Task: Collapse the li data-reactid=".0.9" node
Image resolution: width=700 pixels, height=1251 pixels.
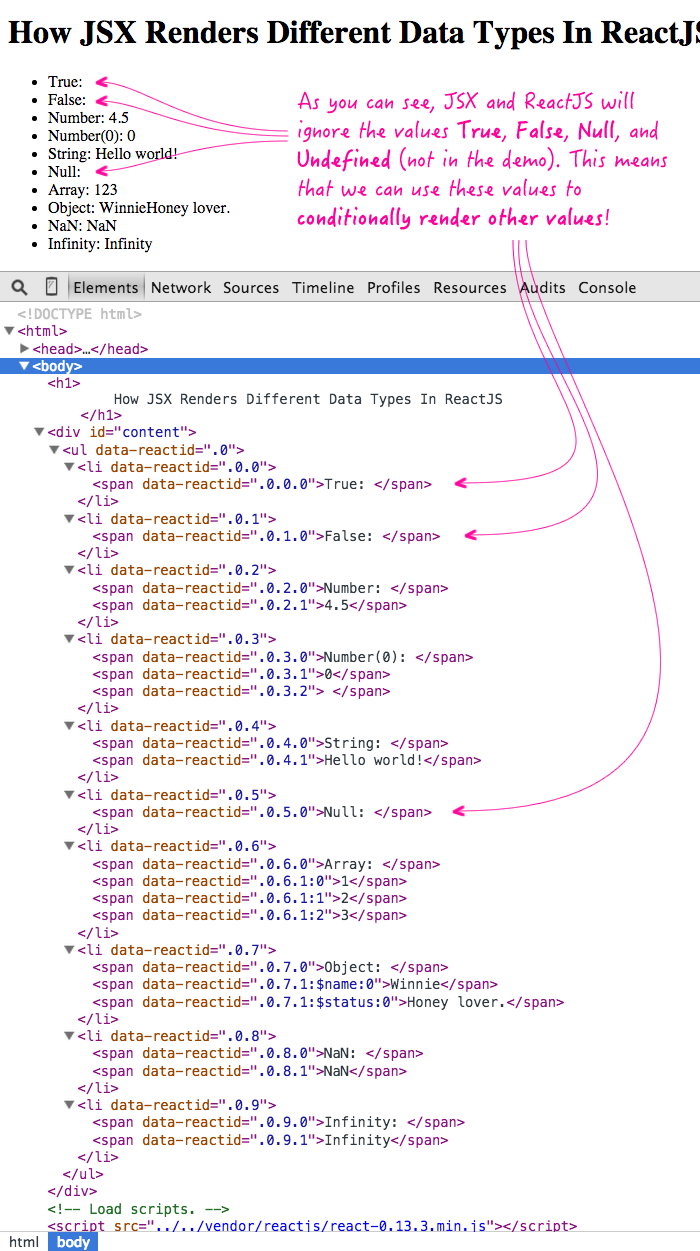Action: point(69,1105)
